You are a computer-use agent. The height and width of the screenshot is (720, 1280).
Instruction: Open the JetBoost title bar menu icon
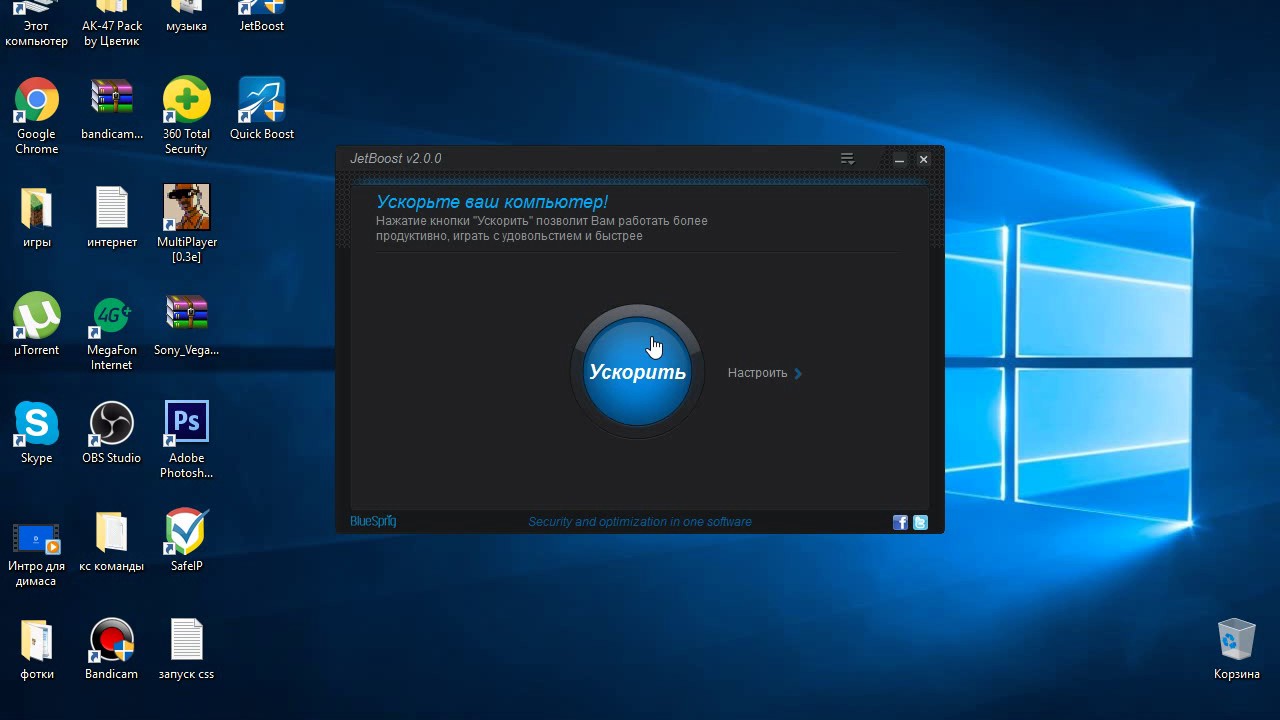[847, 159]
